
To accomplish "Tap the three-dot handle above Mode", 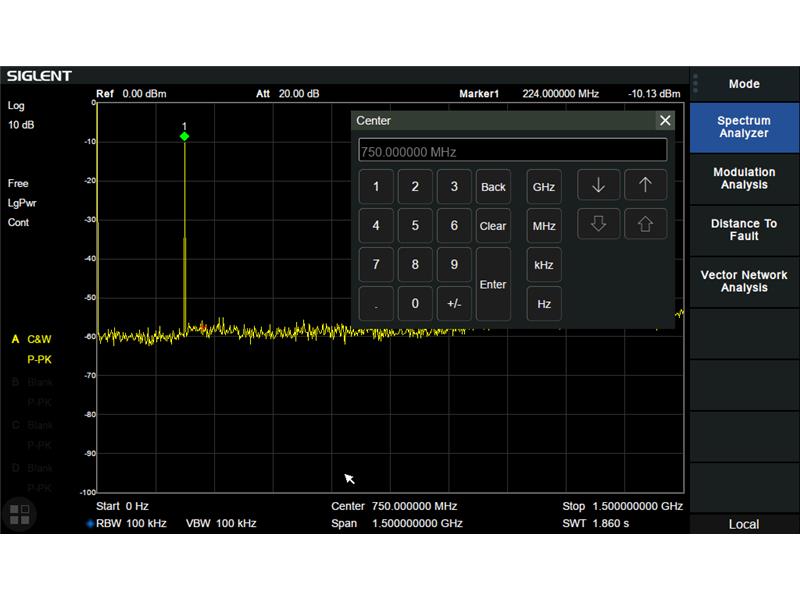I will tap(695, 84).
